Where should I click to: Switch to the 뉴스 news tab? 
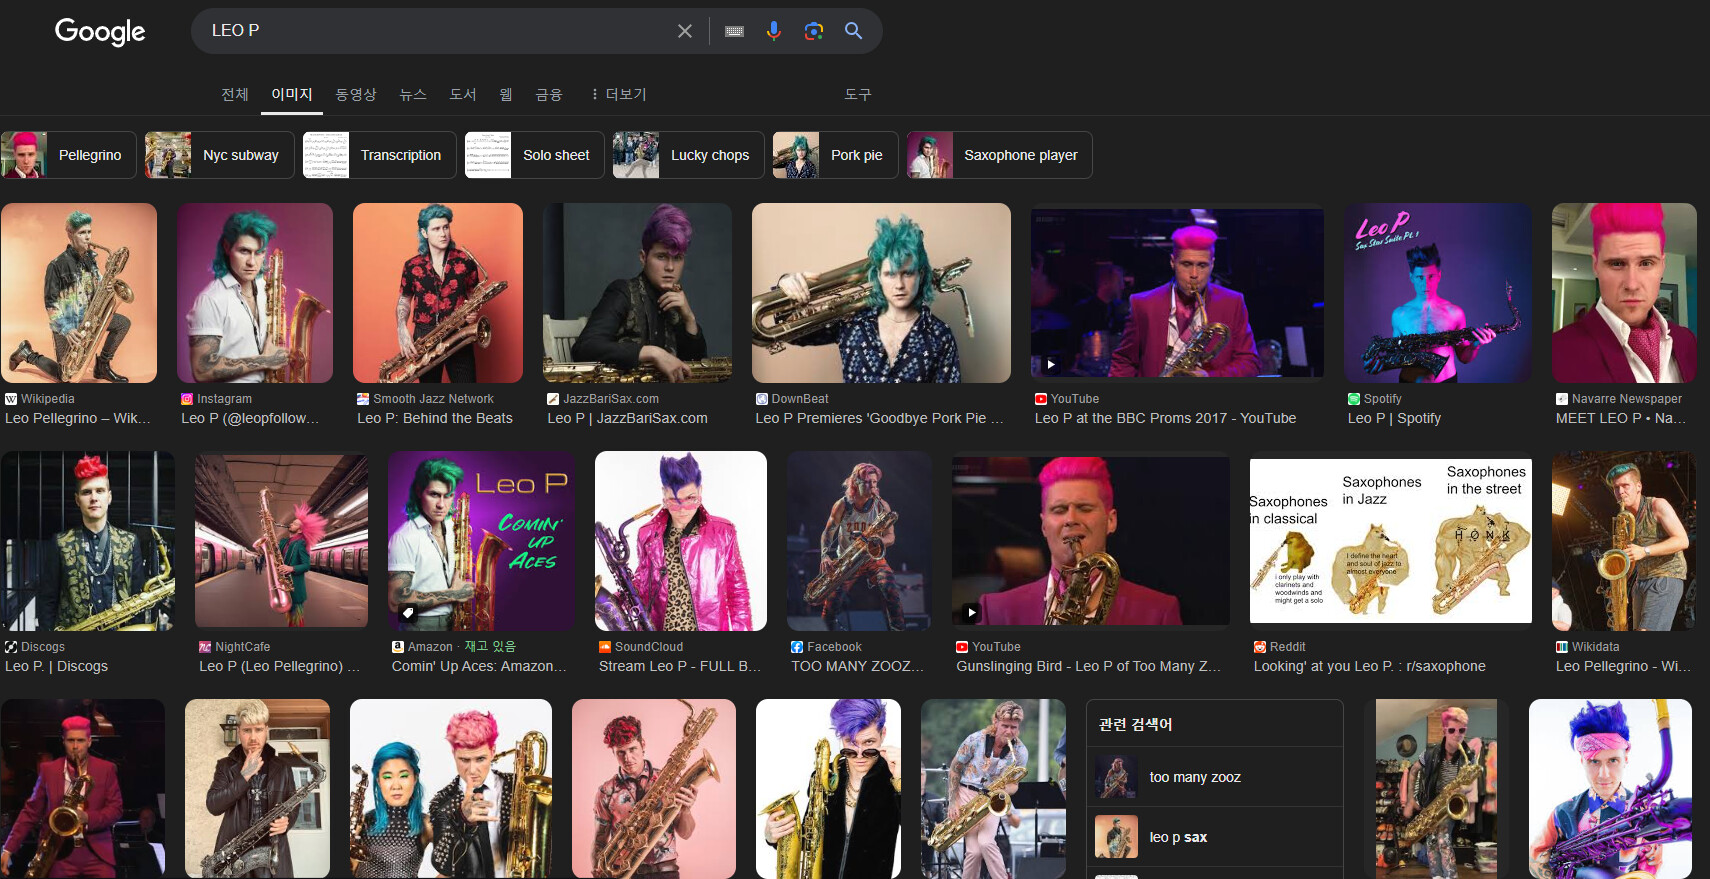(x=412, y=94)
